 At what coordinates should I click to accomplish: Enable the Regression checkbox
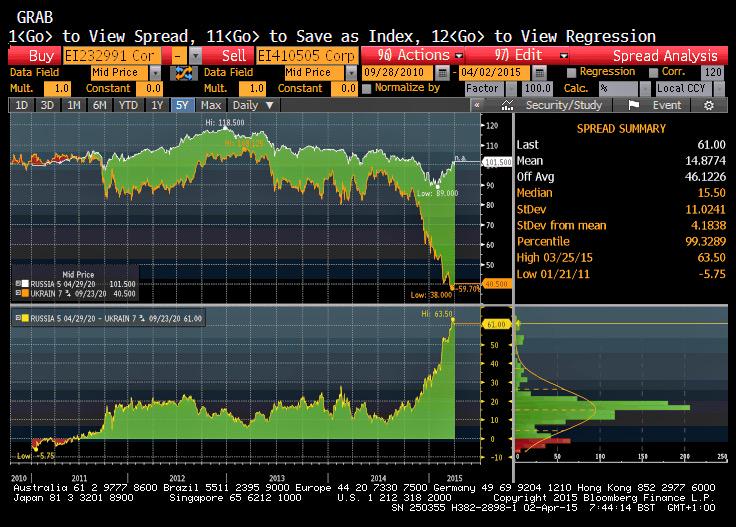point(571,72)
